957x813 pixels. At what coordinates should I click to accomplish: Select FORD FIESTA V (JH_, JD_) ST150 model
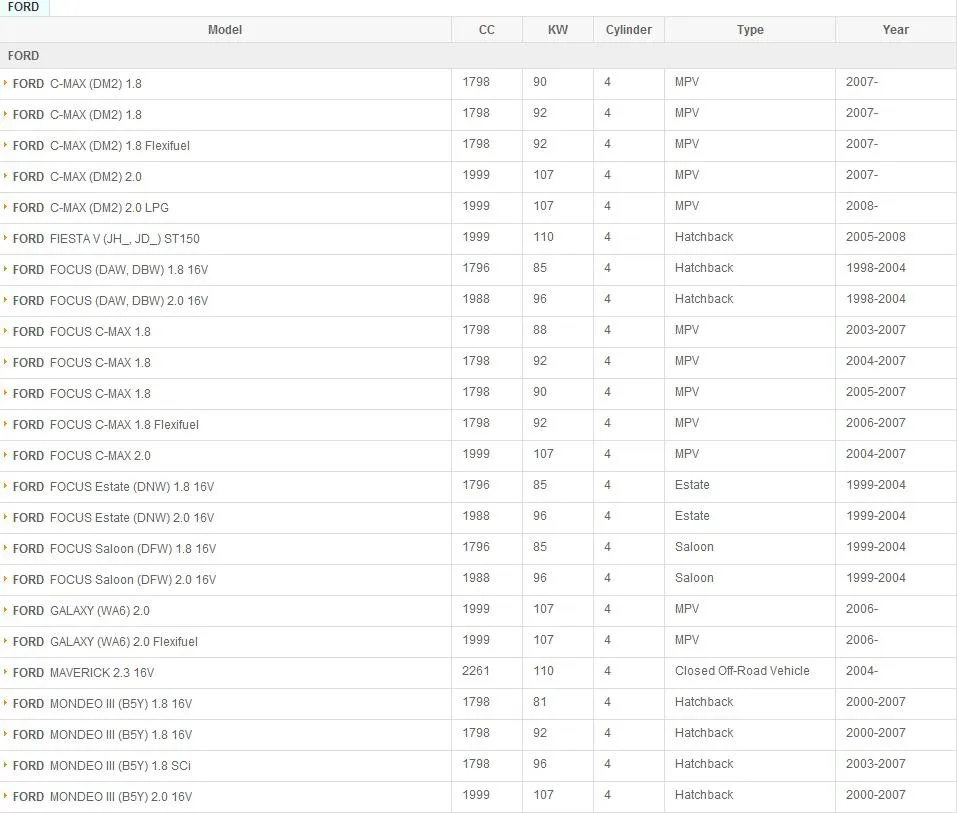(106, 239)
